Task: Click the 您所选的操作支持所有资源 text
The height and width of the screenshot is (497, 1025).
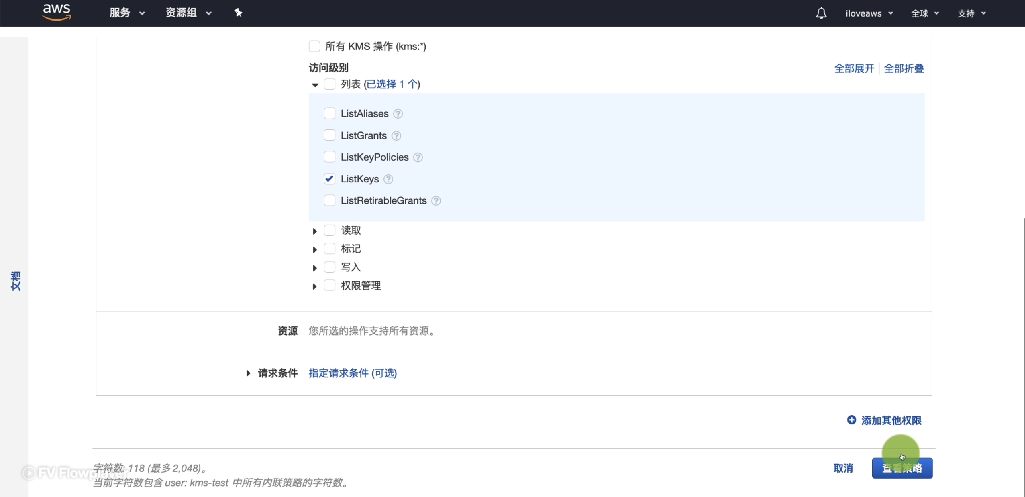Action: (372, 332)
